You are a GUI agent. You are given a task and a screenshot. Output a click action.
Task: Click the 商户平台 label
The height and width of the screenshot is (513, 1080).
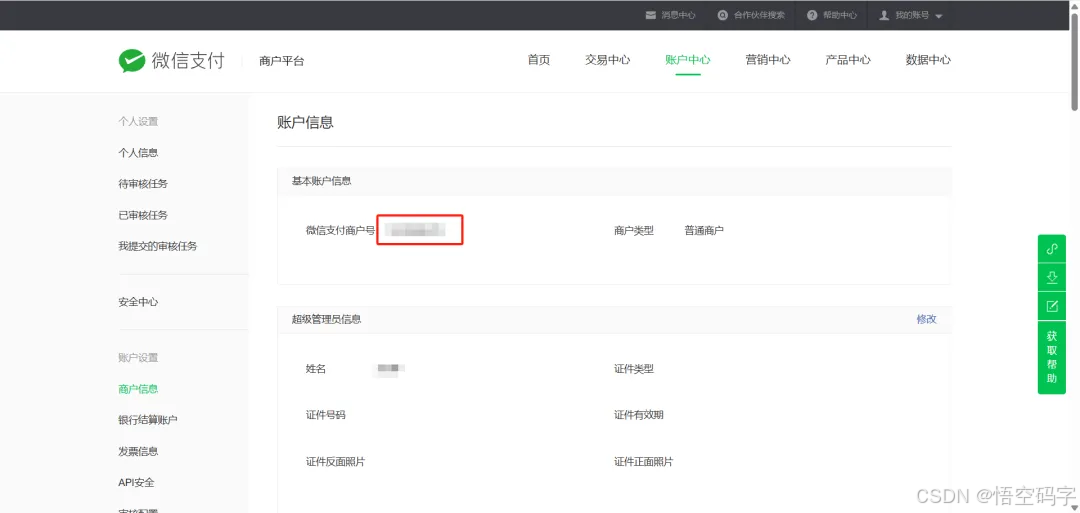pyautogui.click(x=281, y=61)
